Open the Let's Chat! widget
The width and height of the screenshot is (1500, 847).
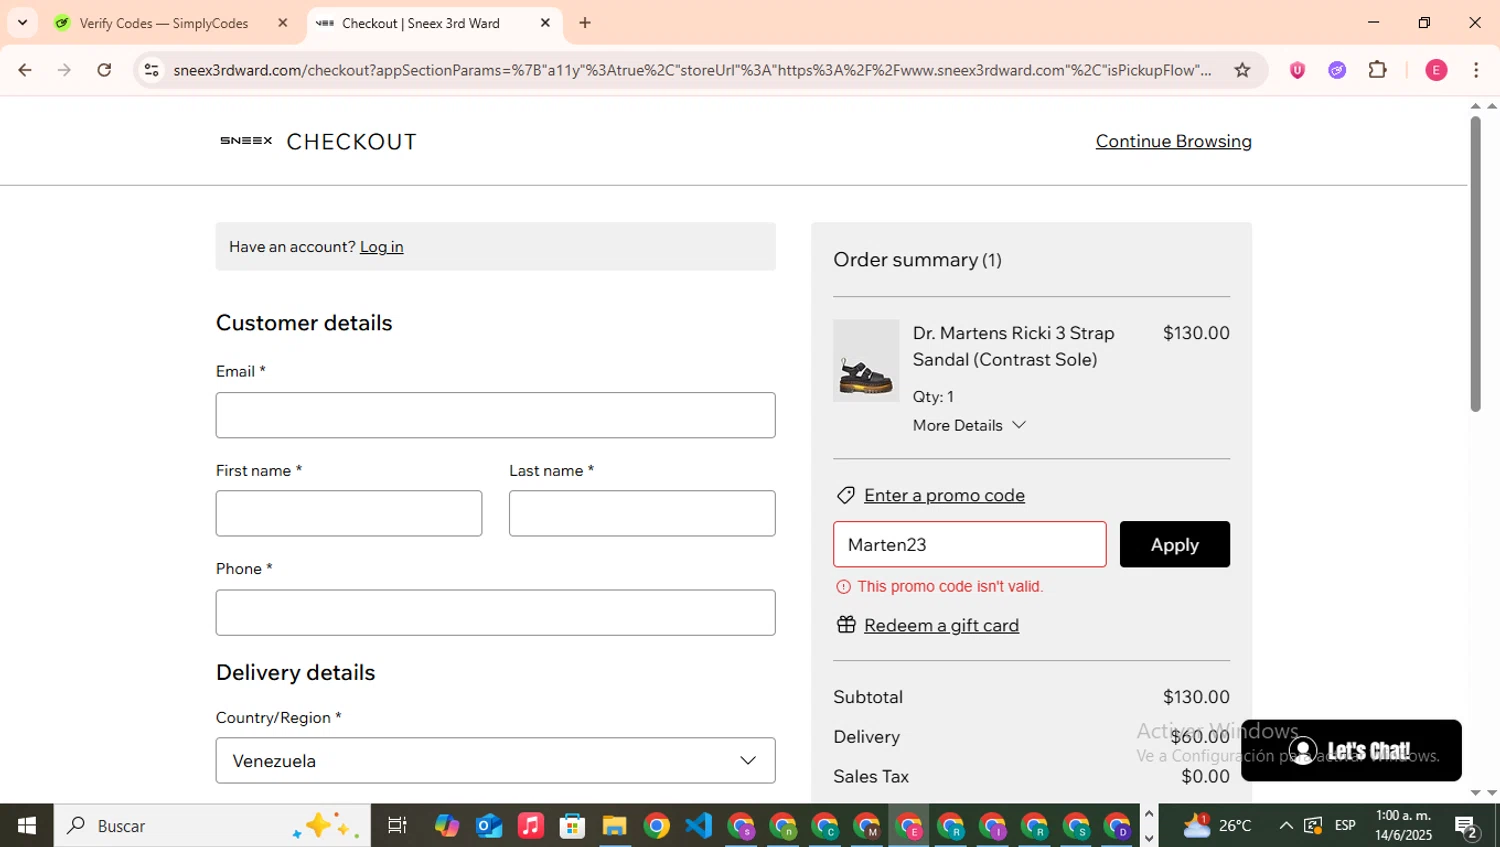1351,750
